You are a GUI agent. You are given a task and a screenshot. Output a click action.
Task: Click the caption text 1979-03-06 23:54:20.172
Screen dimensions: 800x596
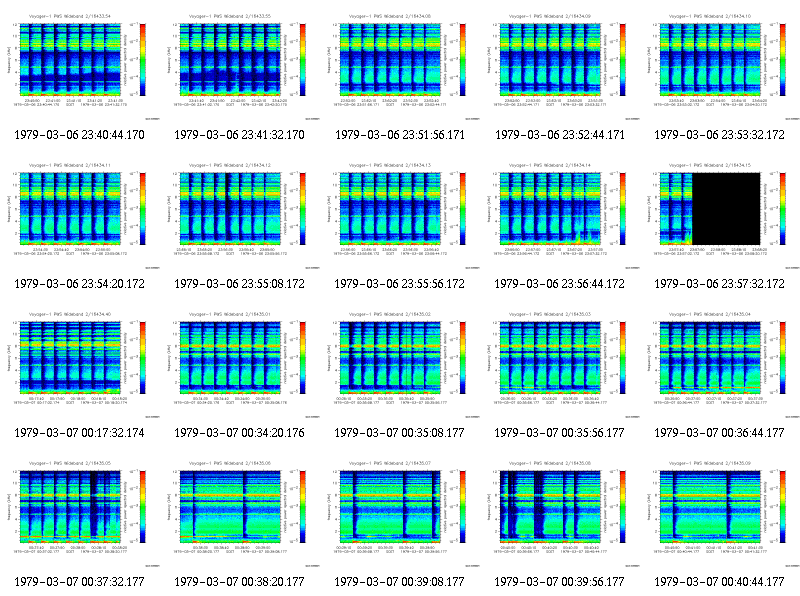pos(80,284)
